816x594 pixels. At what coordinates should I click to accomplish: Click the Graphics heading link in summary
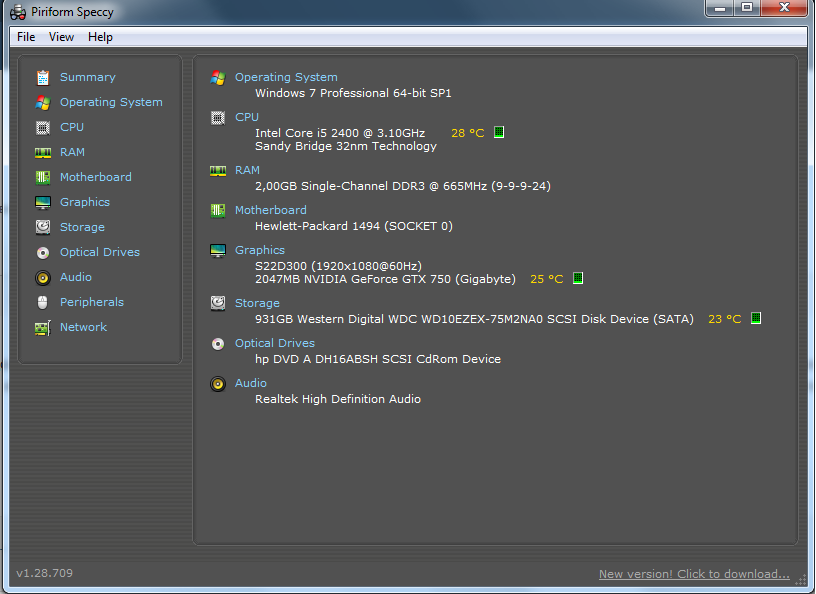pos(260,250)
